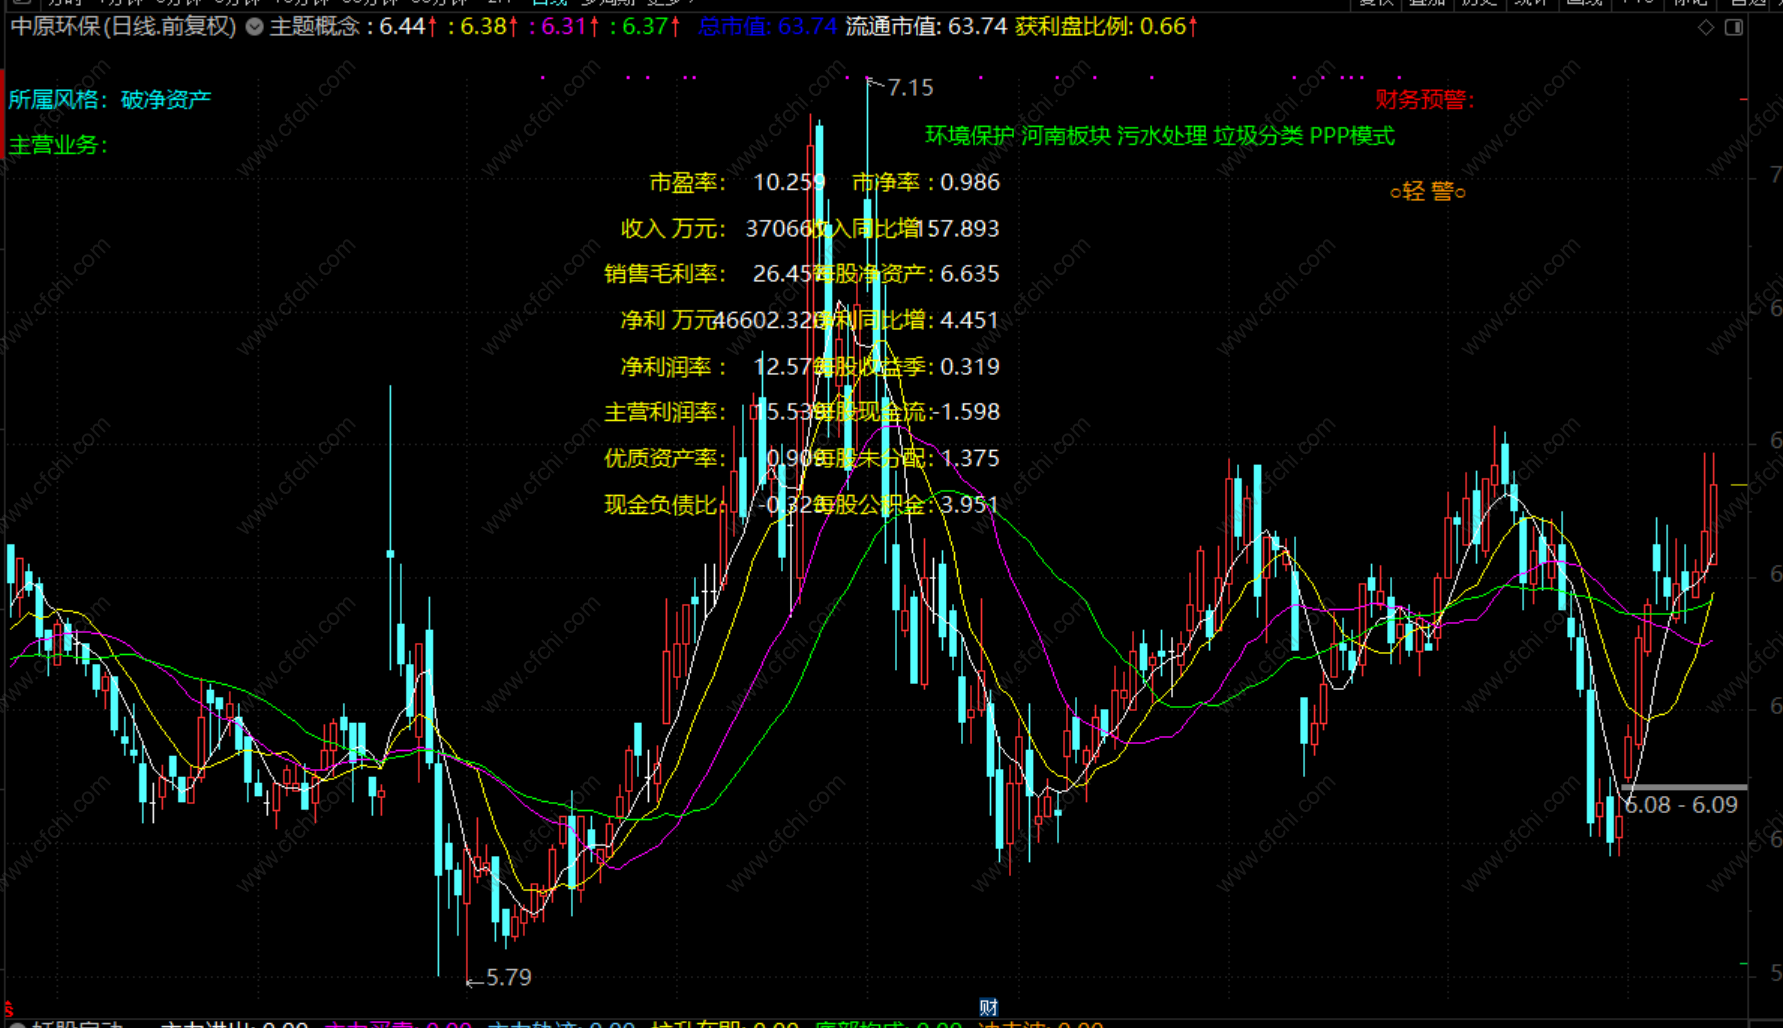
Task: Click the 净利同比增: 4.451 metric
Action: point(907,320)
